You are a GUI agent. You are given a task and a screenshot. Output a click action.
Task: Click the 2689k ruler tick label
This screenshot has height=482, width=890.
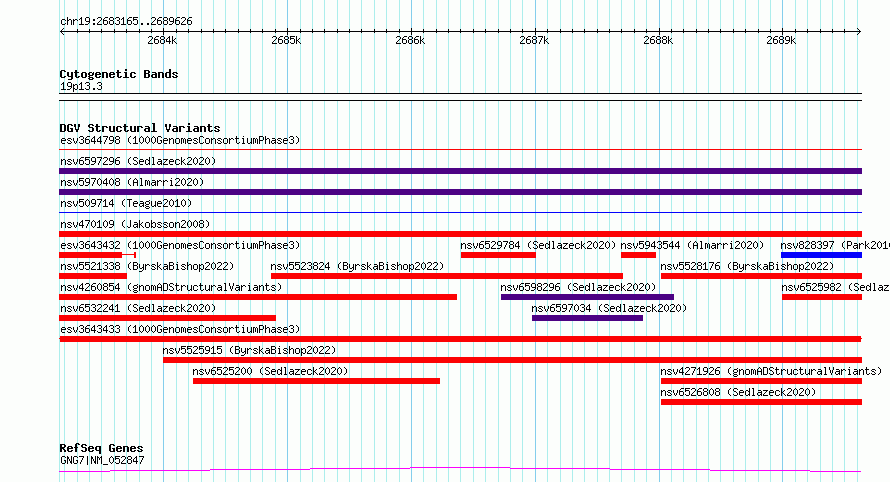point(781,40)
